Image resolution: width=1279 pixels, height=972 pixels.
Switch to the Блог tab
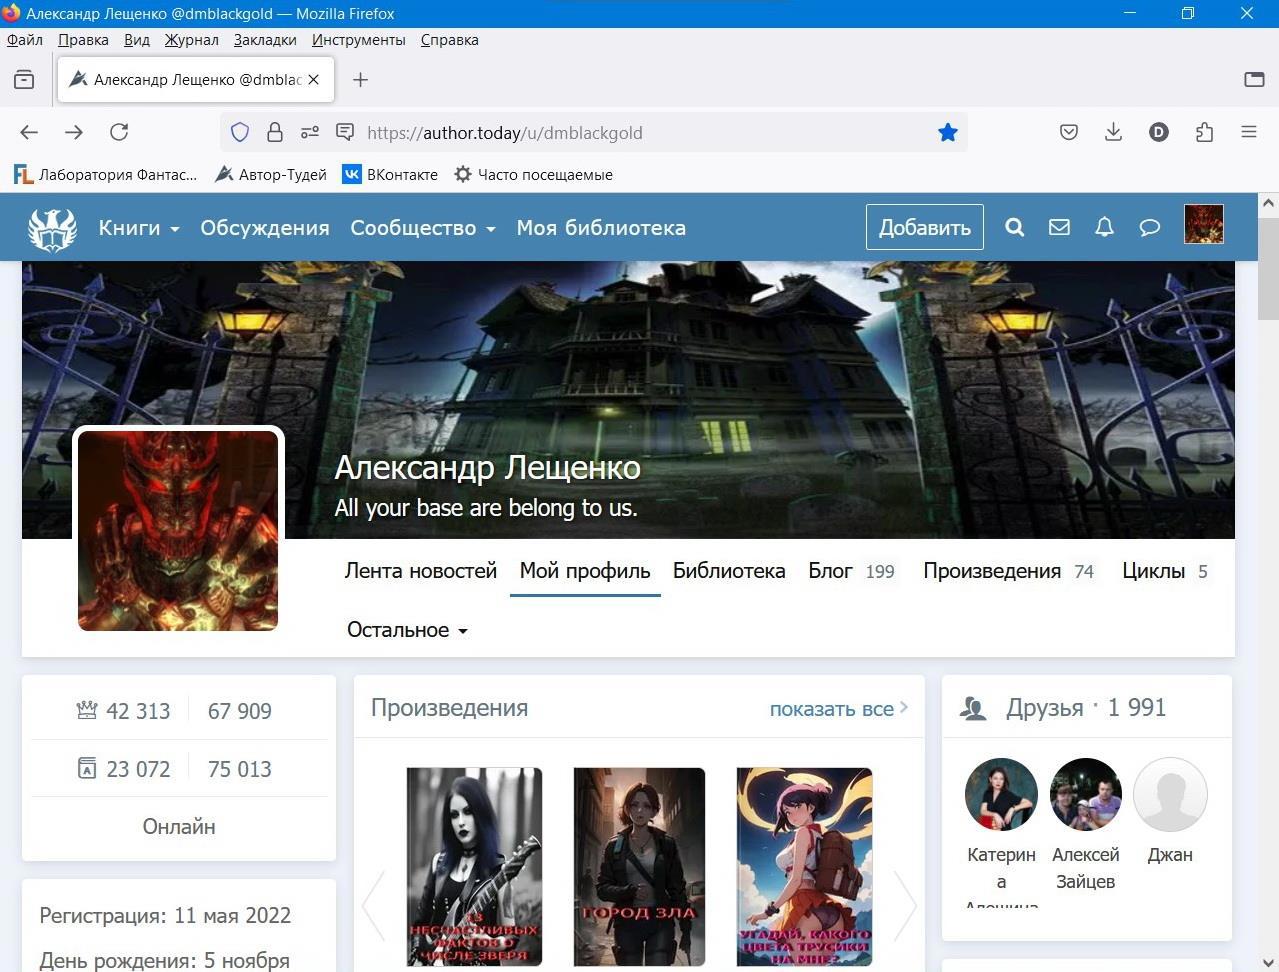(830, 571)
